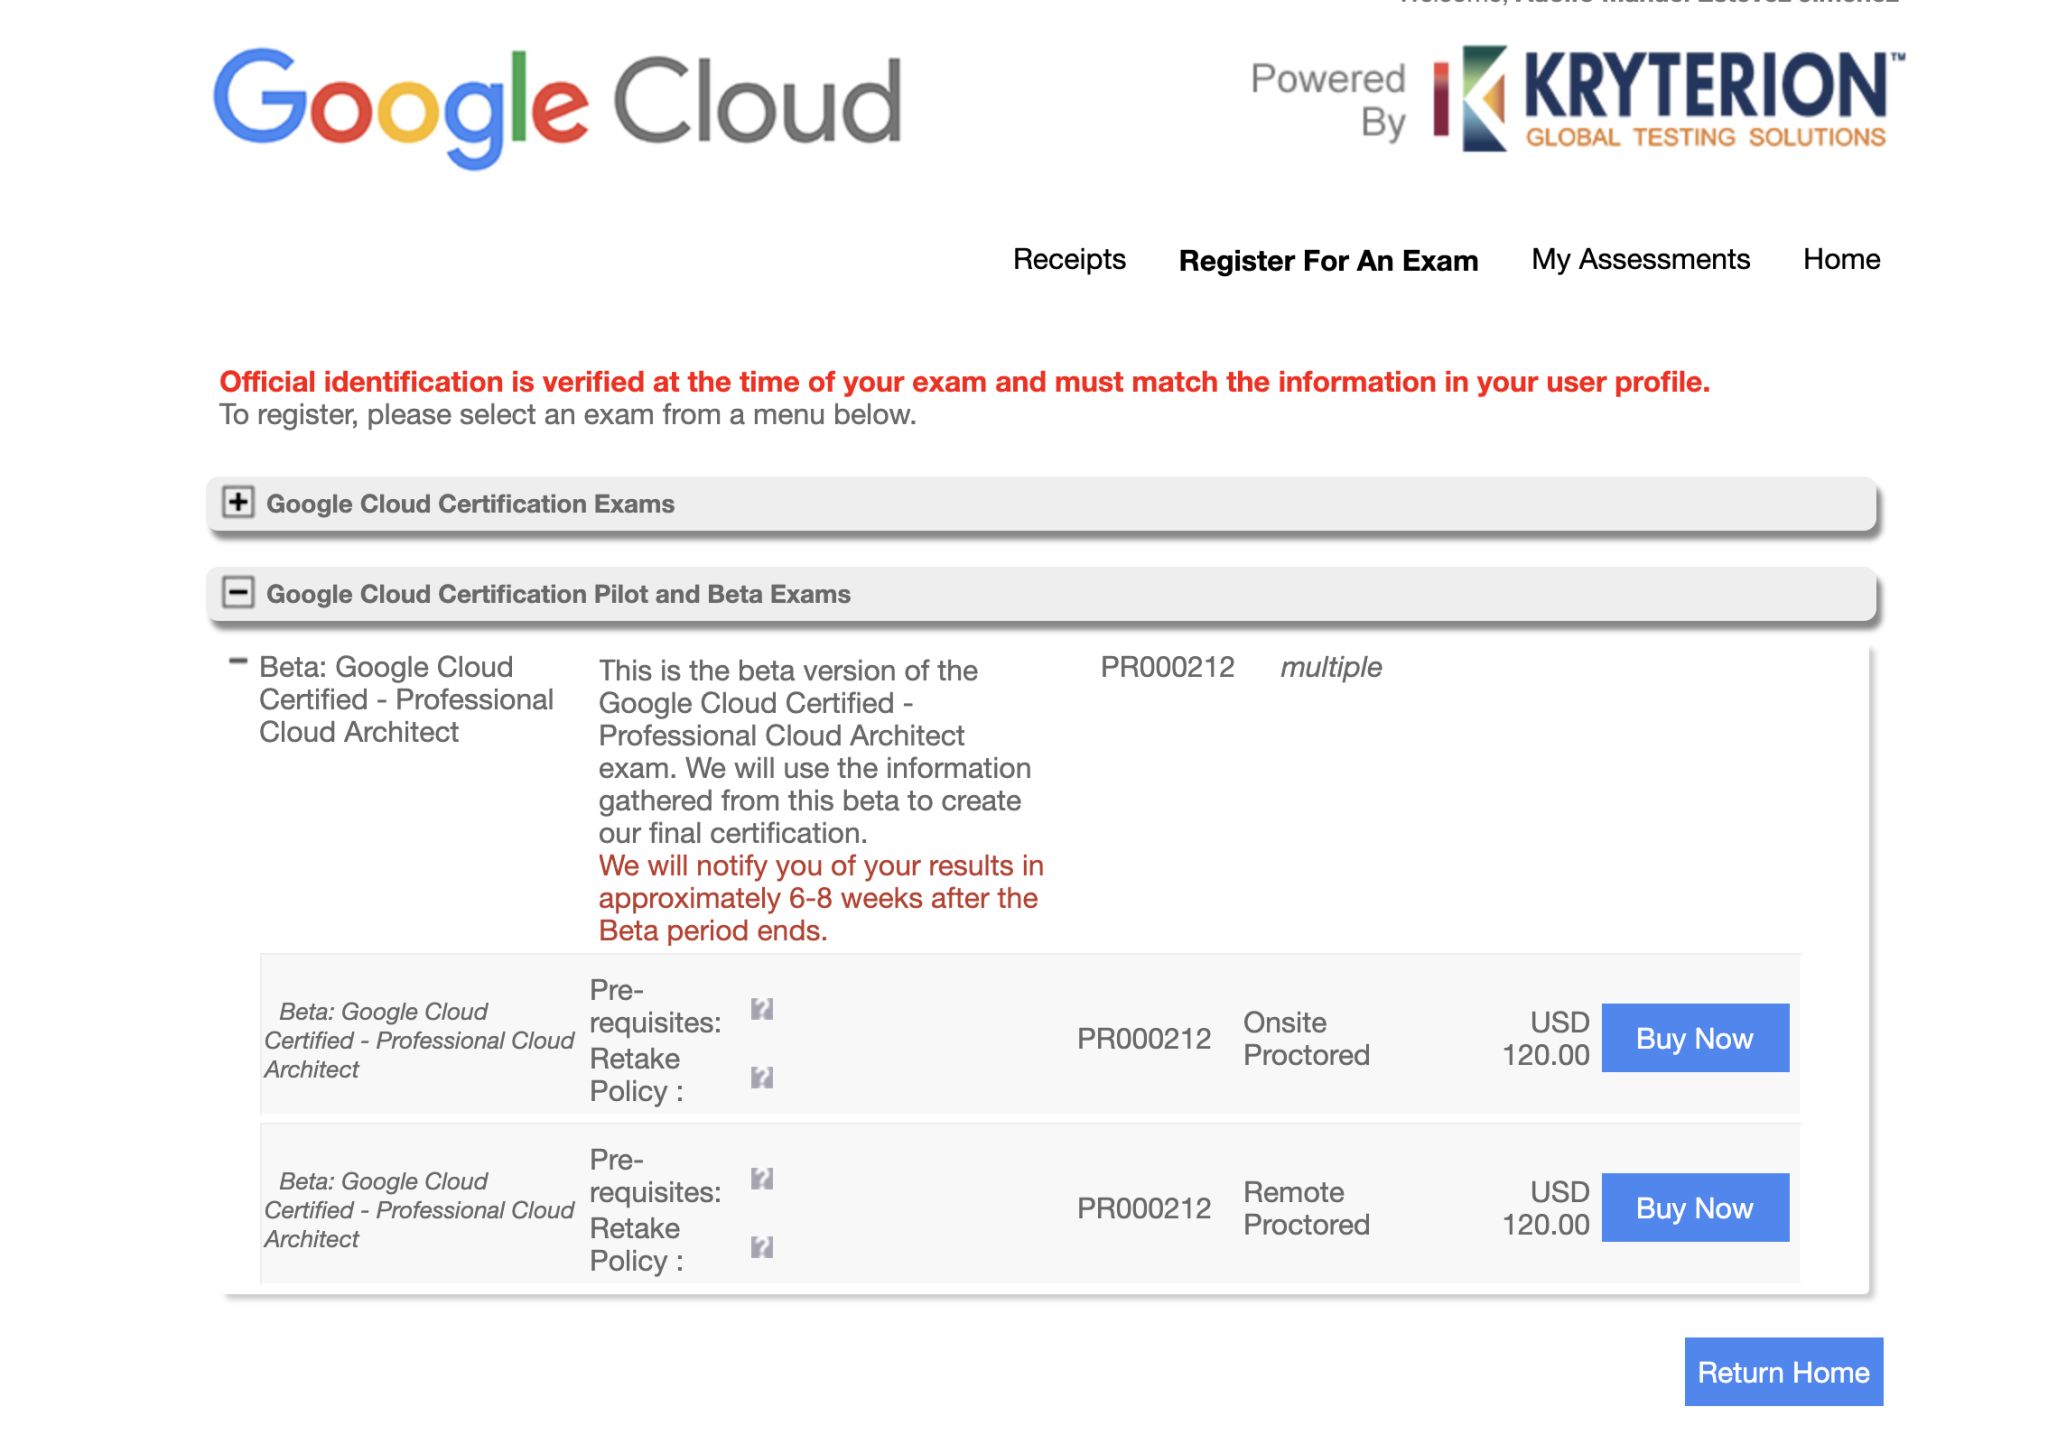2048x1453 pixels.
Task: Click the Return Home button
Action: tap(1783, 1372)
